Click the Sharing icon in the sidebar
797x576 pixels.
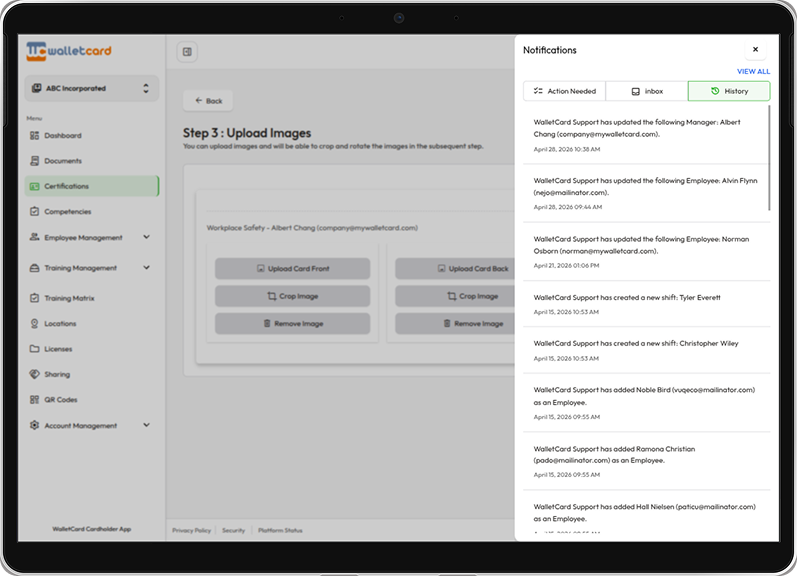coord(34,374)
